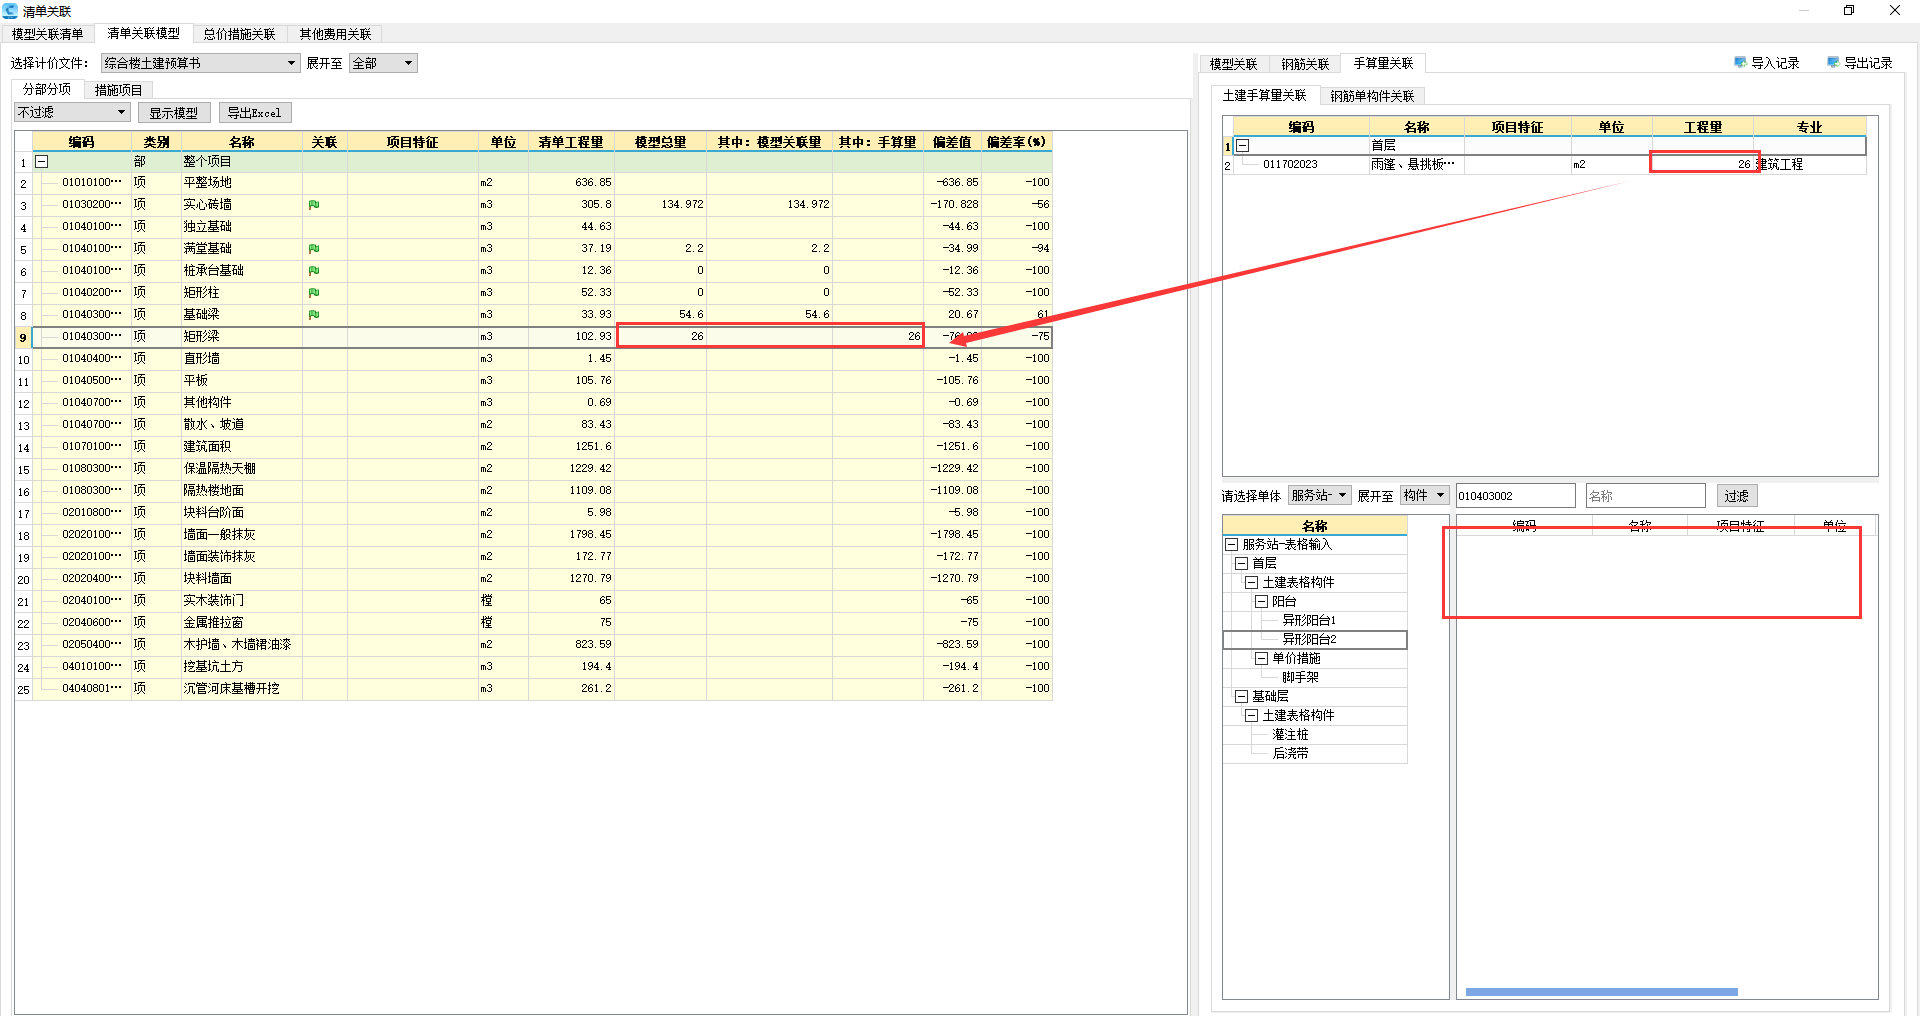Viewport: 1920px width, 1016px height.
Task: Collapse the 首层 row in upper right table
Action: point(1243,146)
